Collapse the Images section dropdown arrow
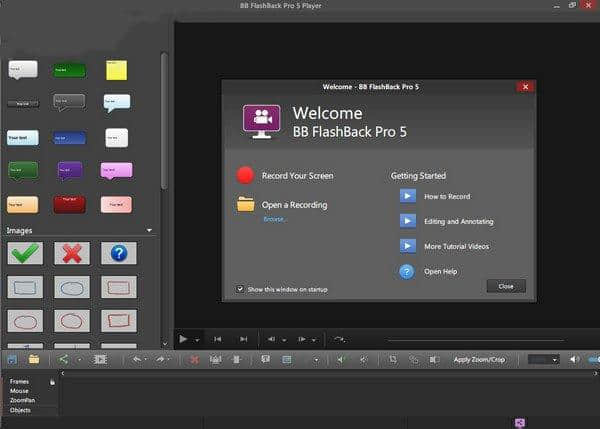This screenshot has width=600, height=429. [149, 230]
